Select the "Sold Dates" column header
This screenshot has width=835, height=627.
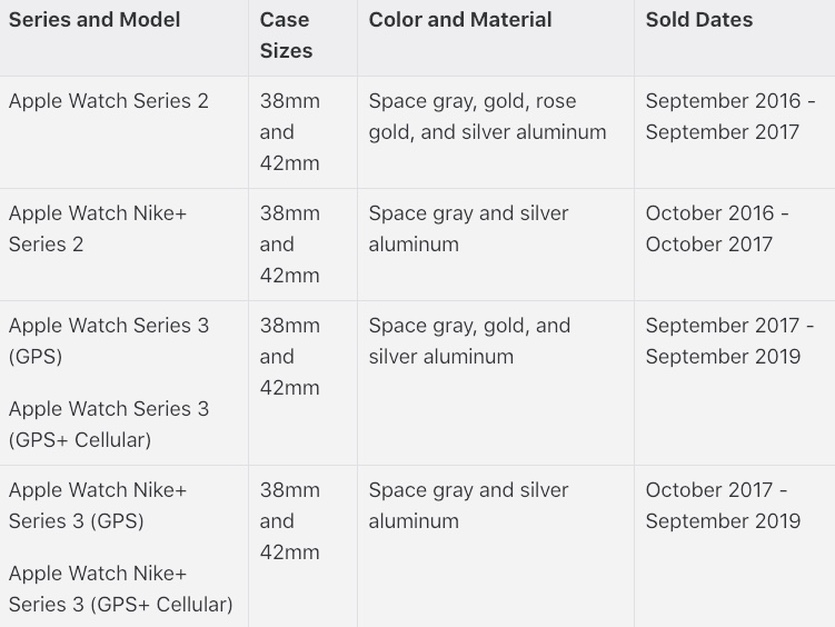[699, 20]
